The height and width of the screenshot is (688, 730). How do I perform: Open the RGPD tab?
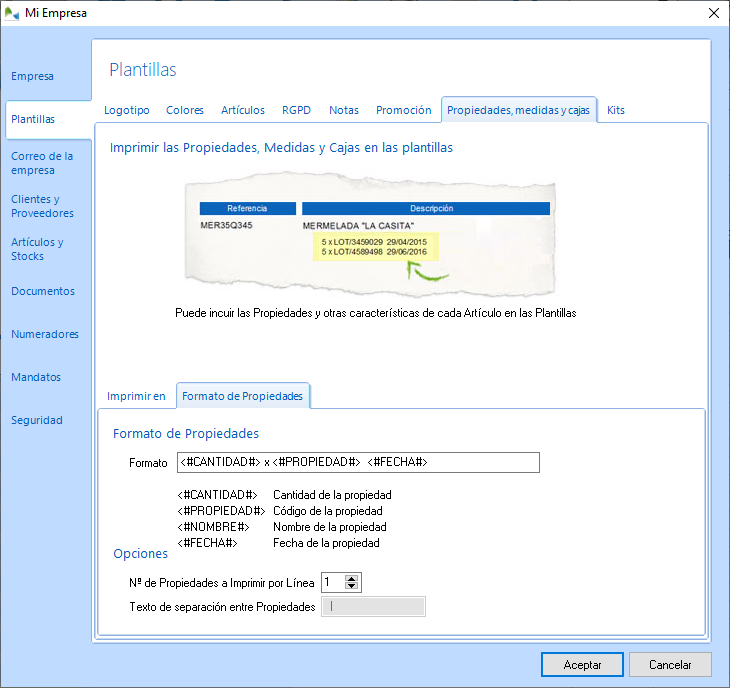[296, 110]
